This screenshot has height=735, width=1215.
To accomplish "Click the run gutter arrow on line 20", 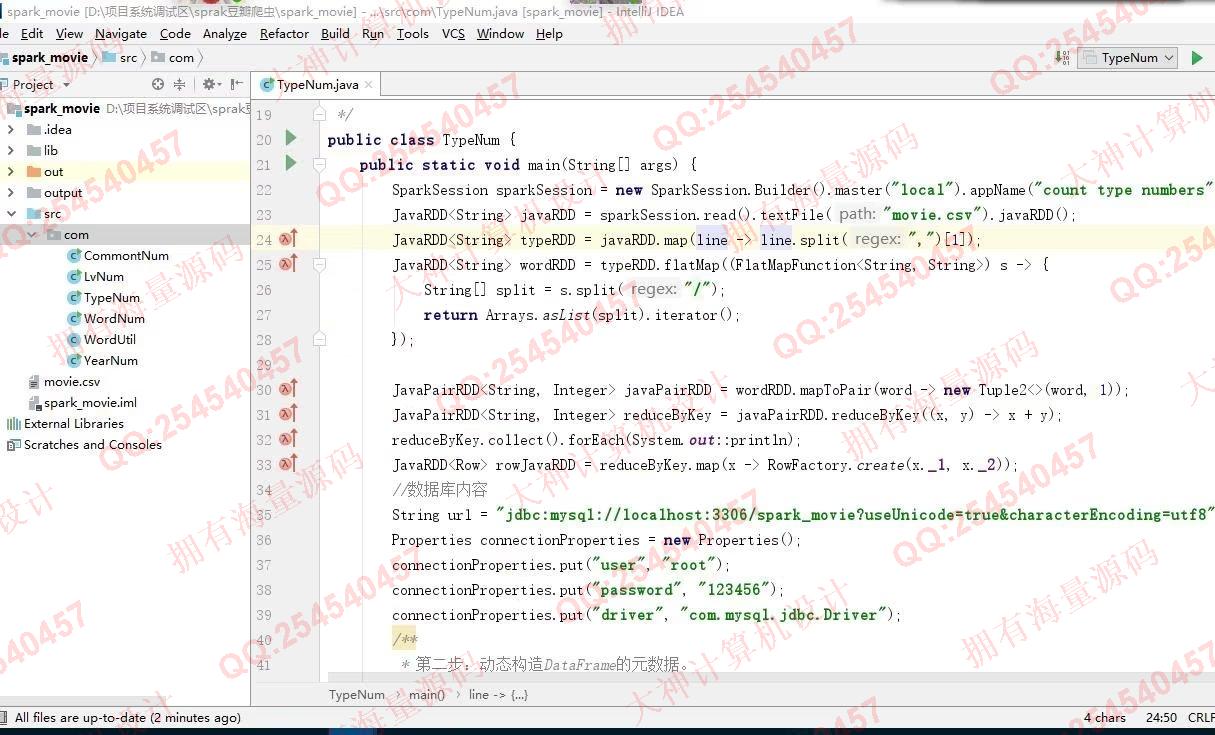I will tap(291, 138).
